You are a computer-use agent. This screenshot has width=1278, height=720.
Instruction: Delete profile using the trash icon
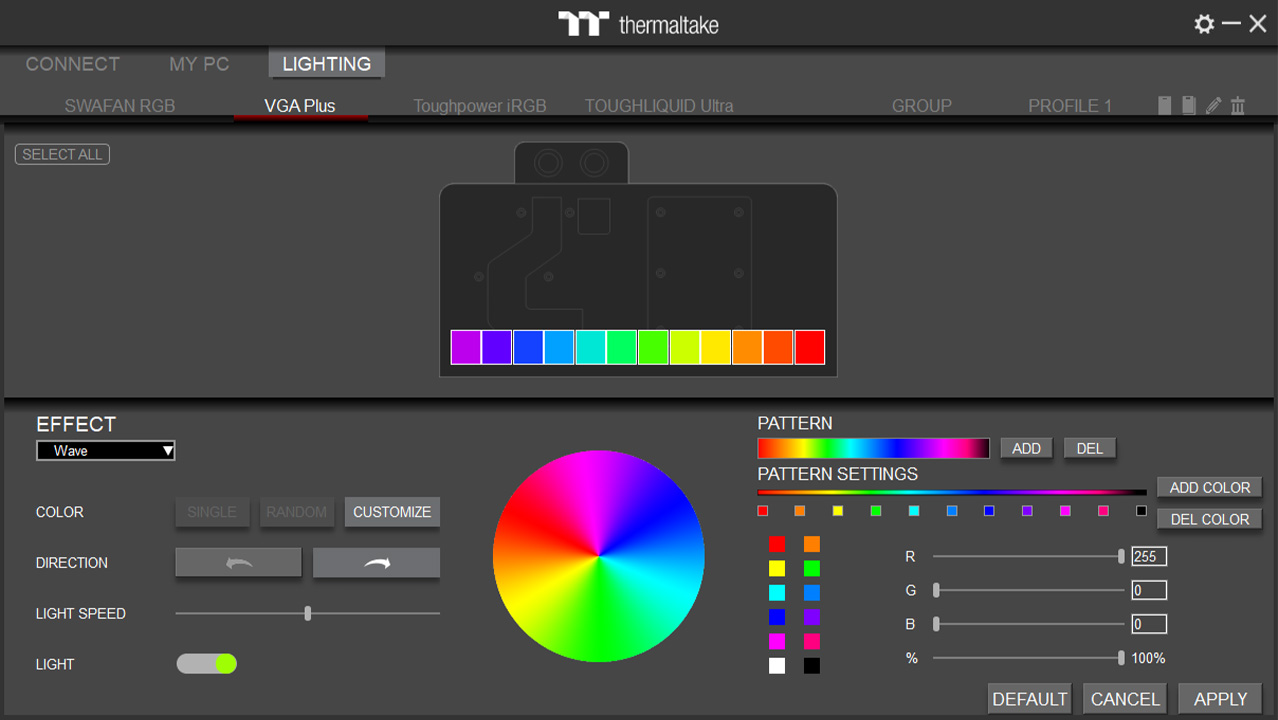(x=1238, y=105)
